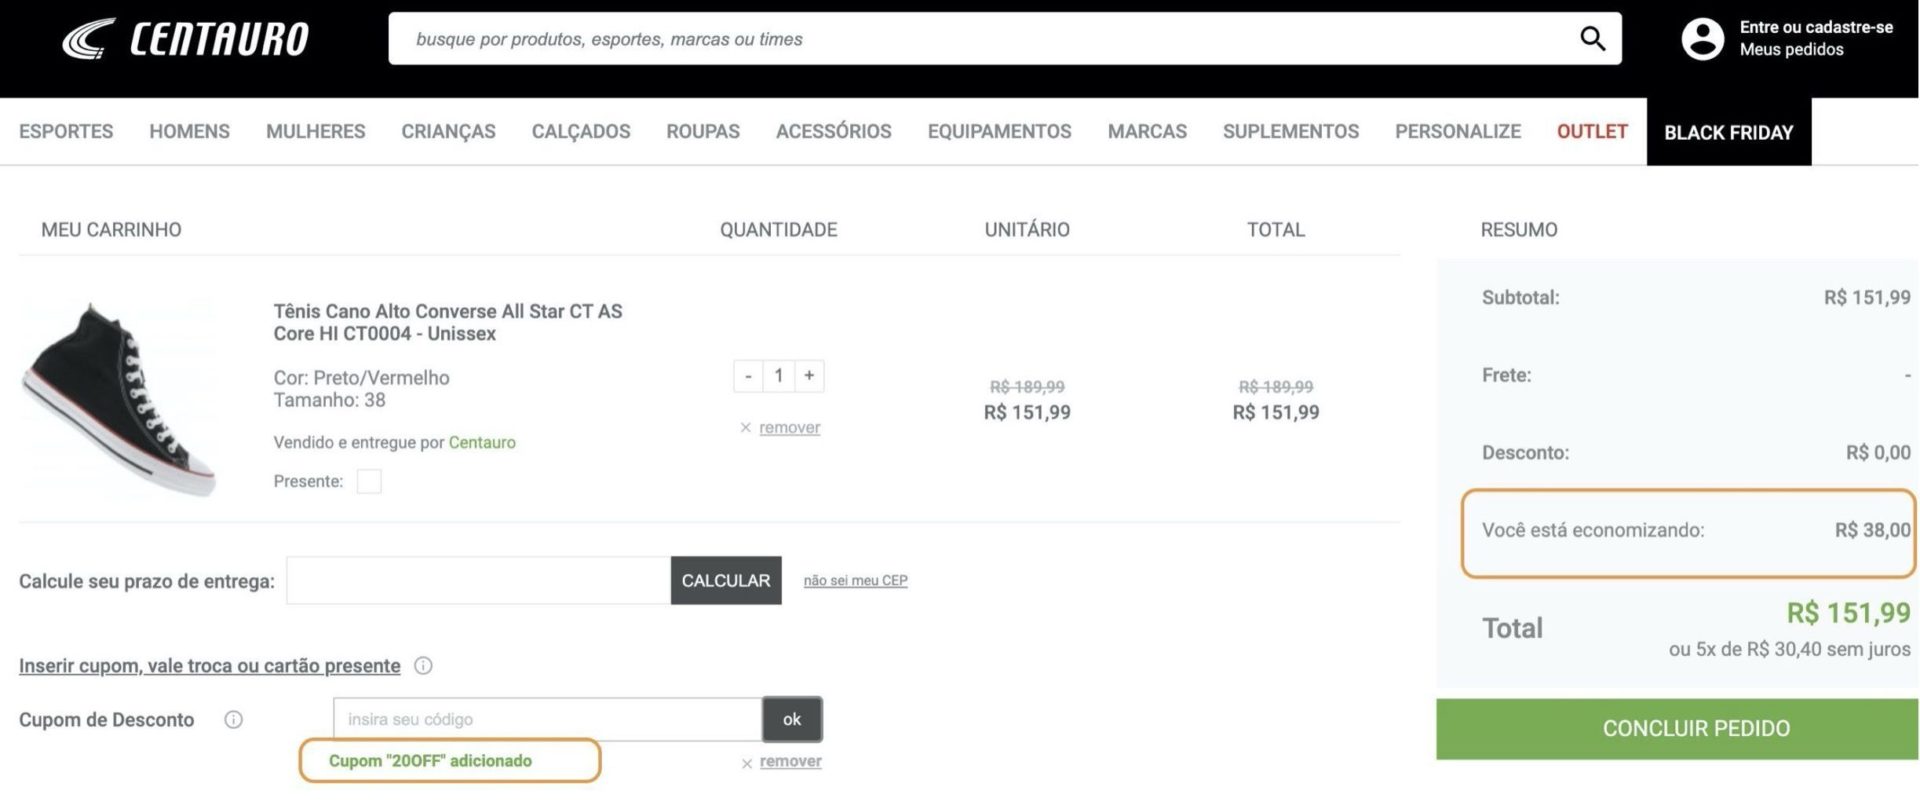
Task: Open the PERSONALIZE menu
Action: 1458,132
